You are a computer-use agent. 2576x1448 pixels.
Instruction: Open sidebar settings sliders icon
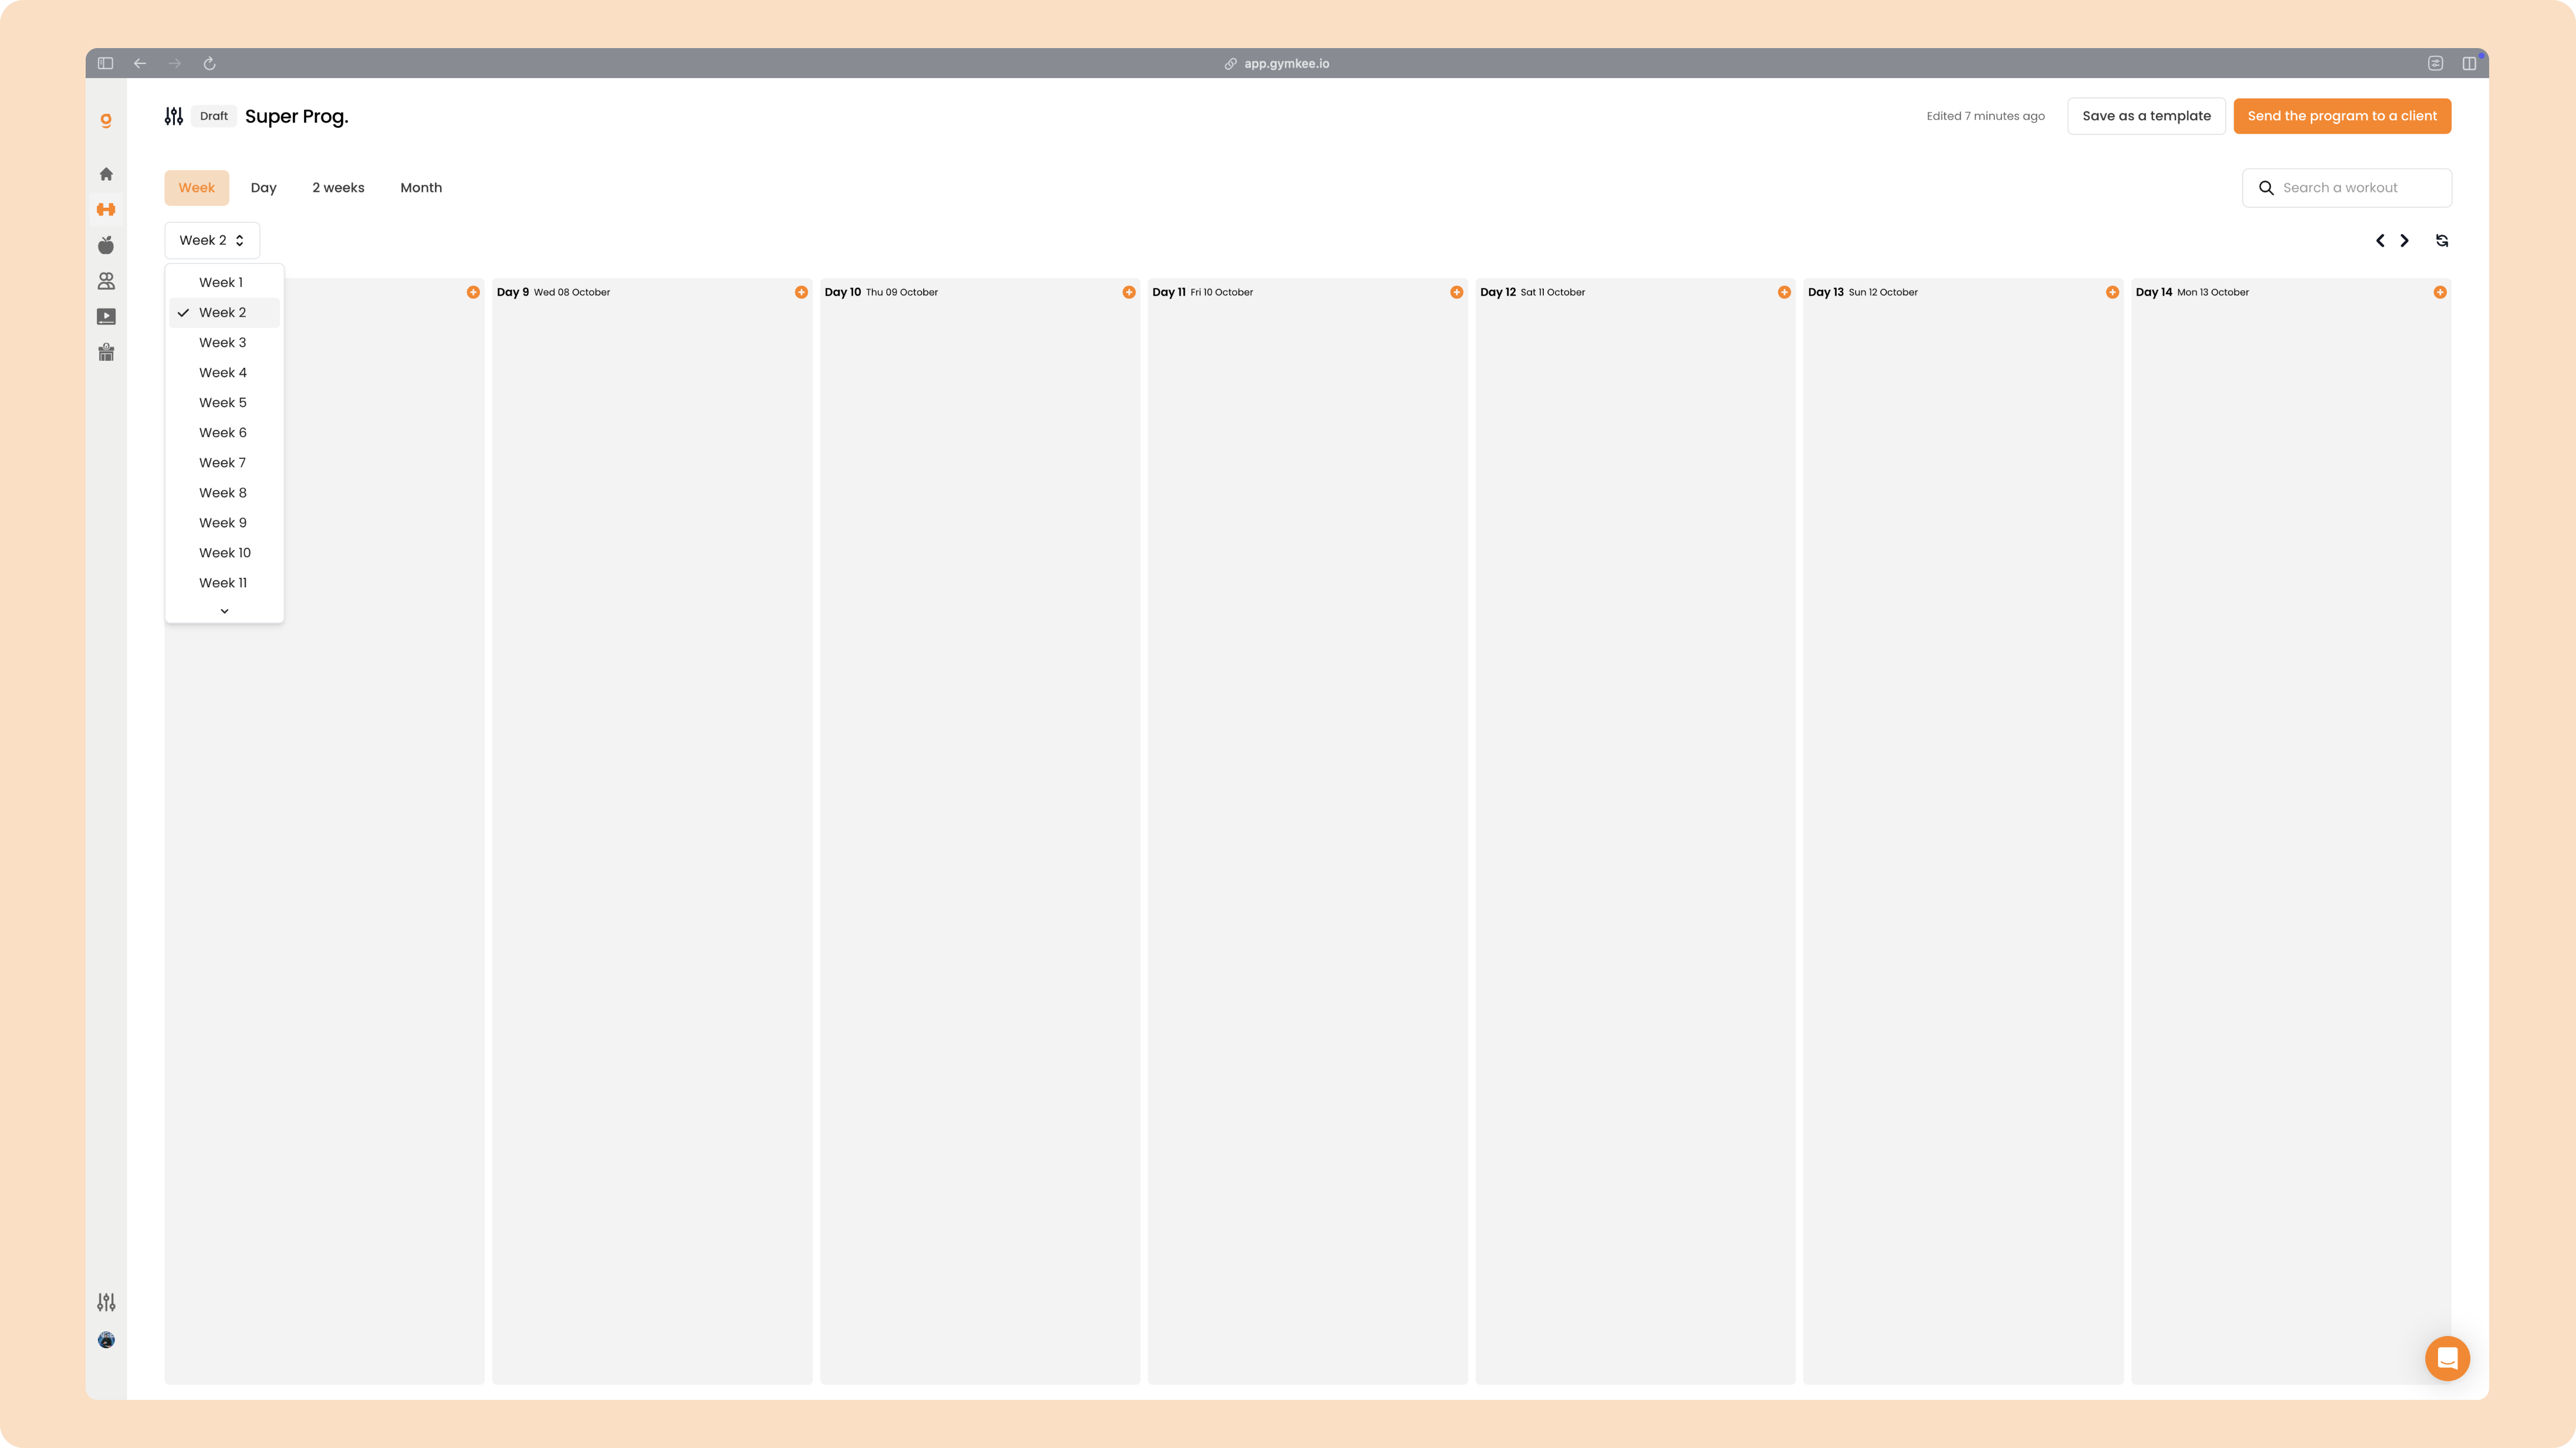point(106,1302)
